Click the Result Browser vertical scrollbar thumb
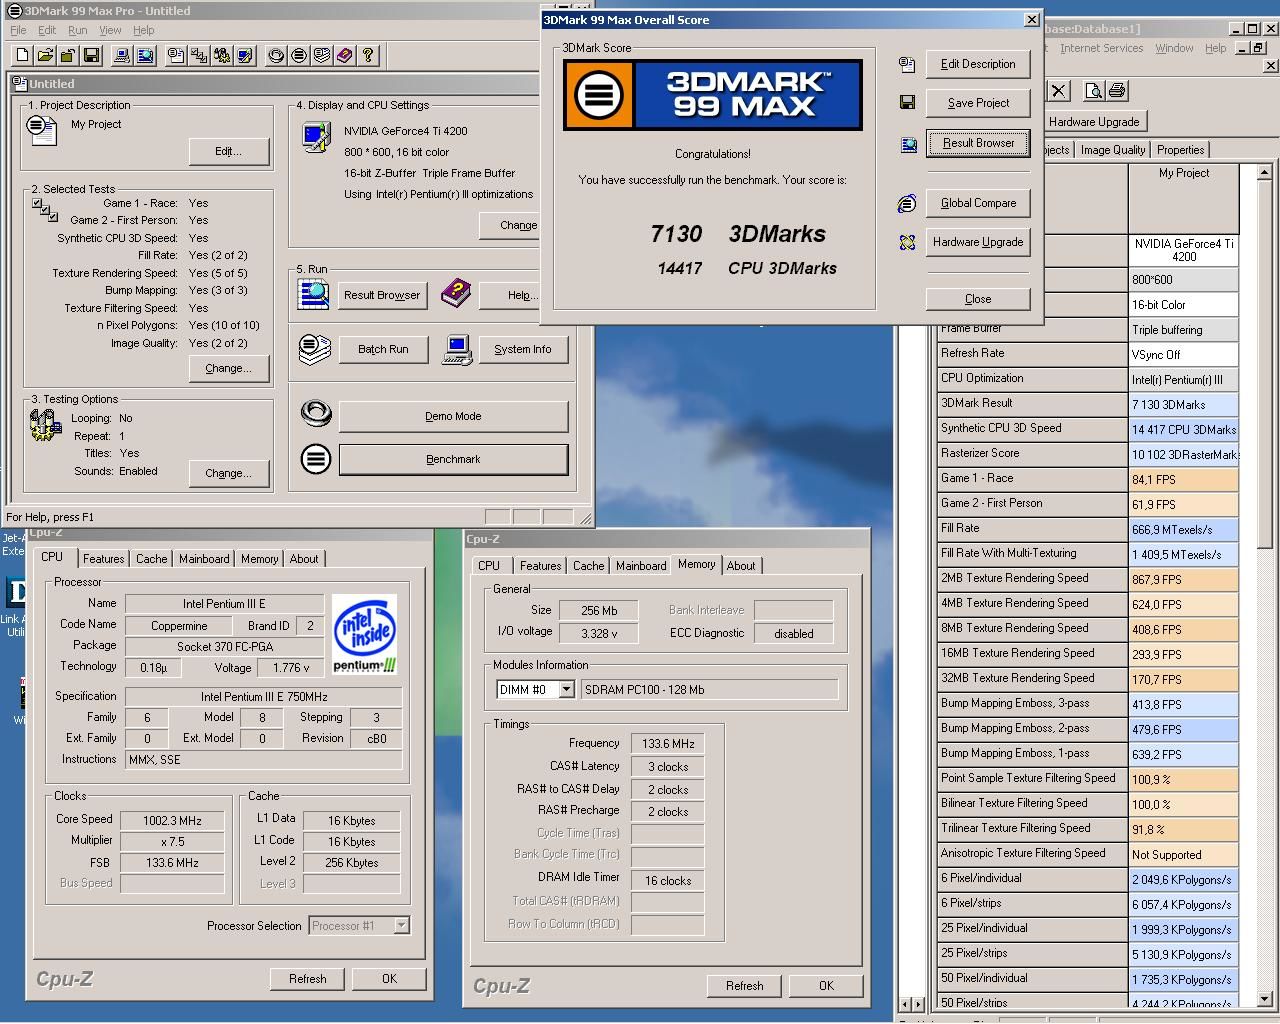 point(1265,365)
